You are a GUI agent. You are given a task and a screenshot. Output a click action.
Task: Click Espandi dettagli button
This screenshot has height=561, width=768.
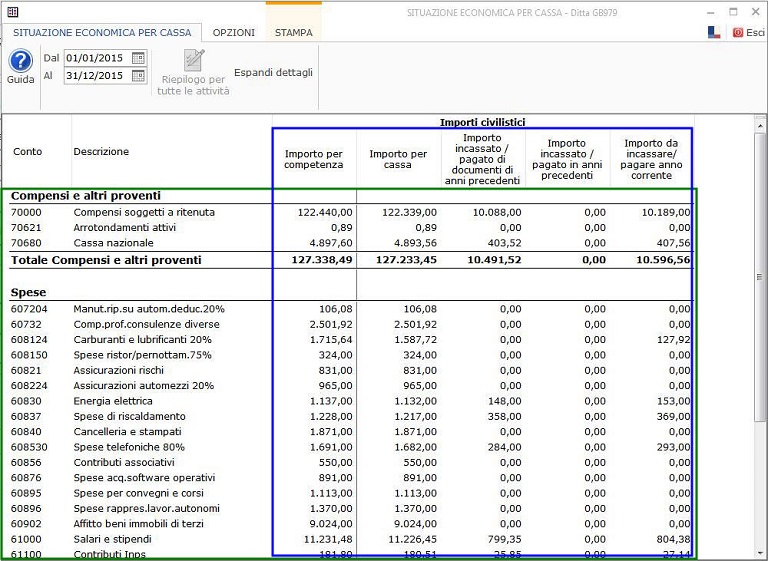pos(273,73)
